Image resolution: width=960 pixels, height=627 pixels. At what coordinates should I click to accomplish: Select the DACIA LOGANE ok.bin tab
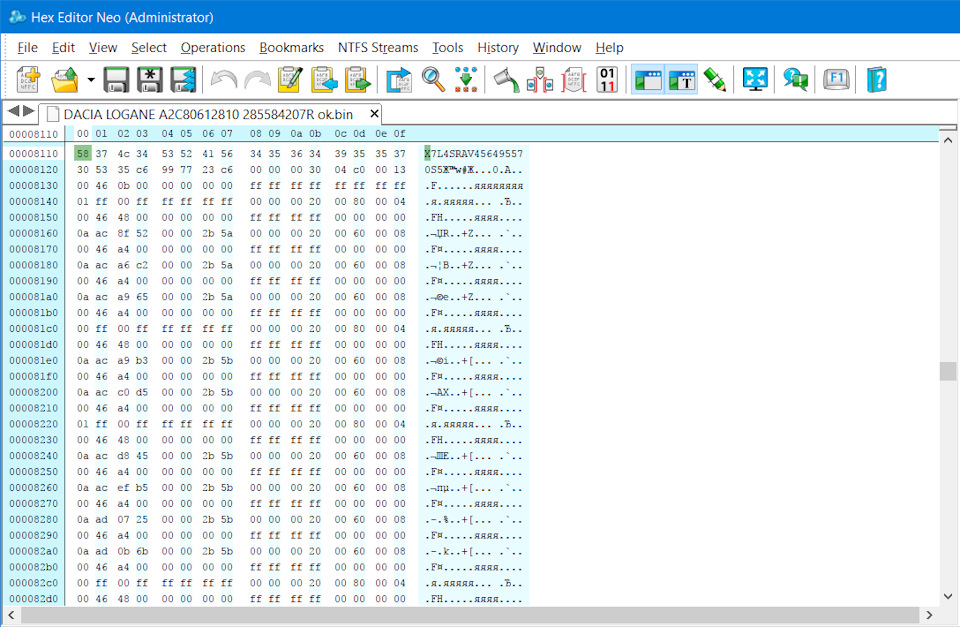coord(208,115)
